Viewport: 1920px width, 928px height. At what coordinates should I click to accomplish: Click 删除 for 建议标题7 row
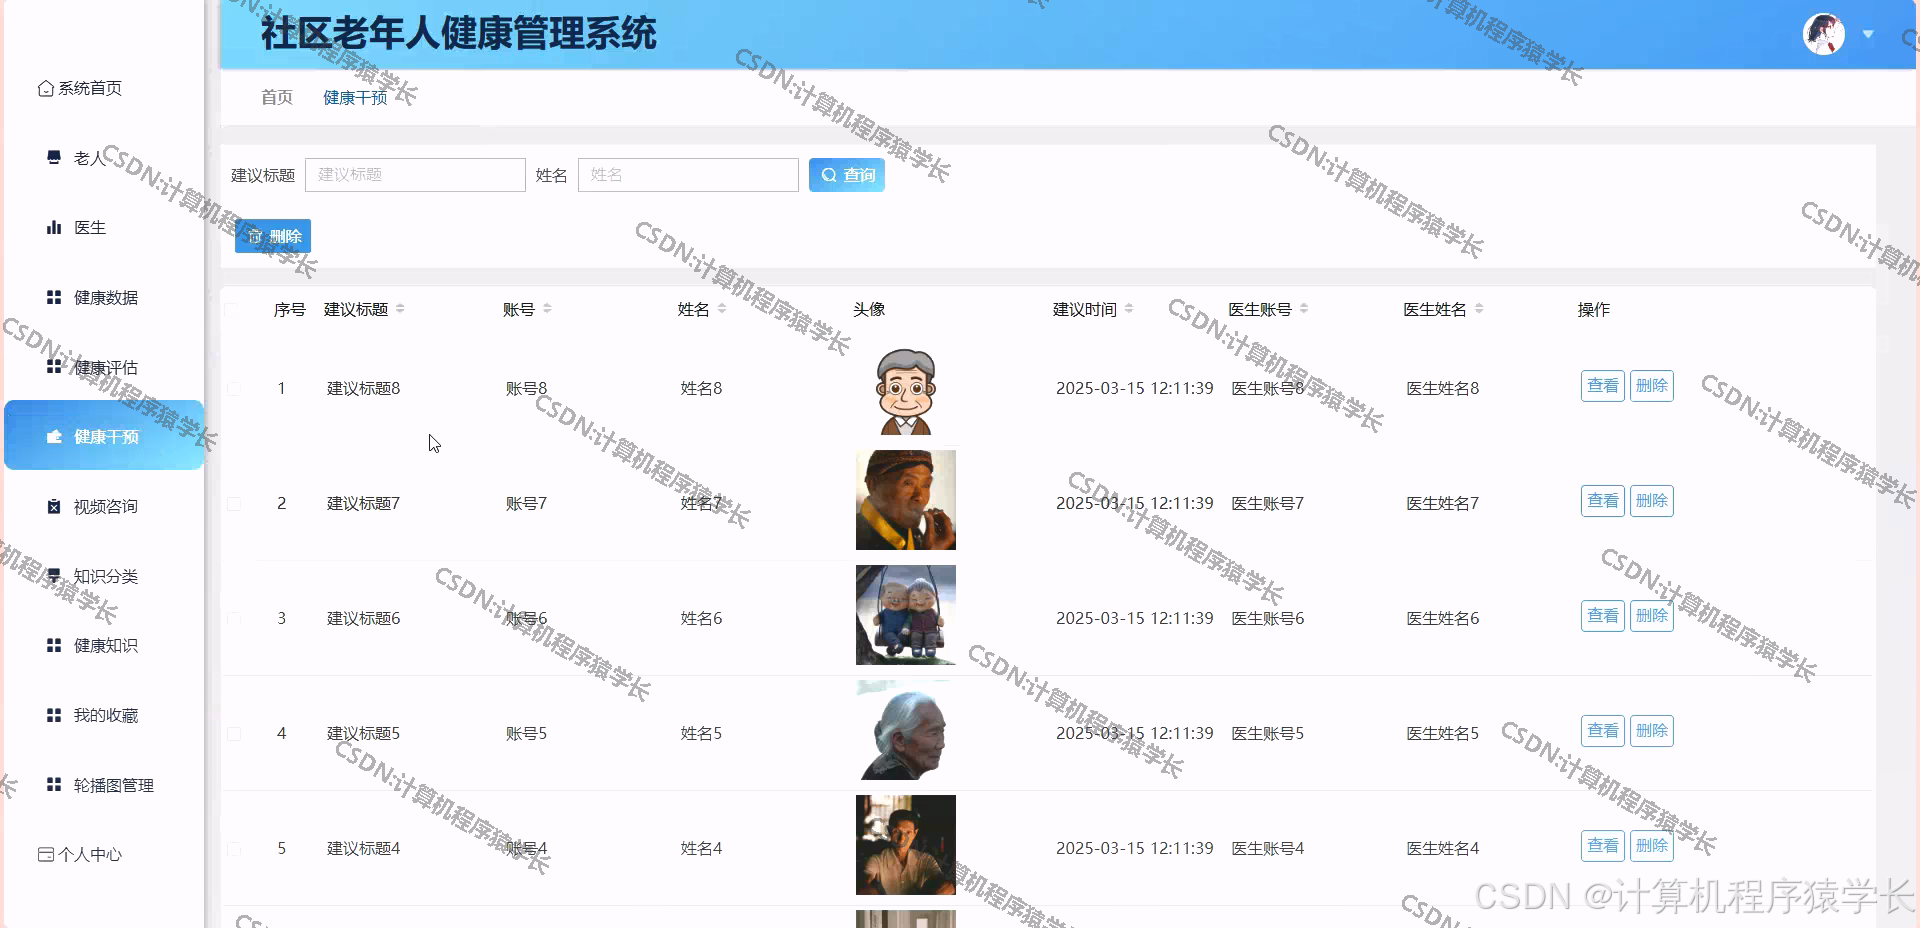point(1652,501)
